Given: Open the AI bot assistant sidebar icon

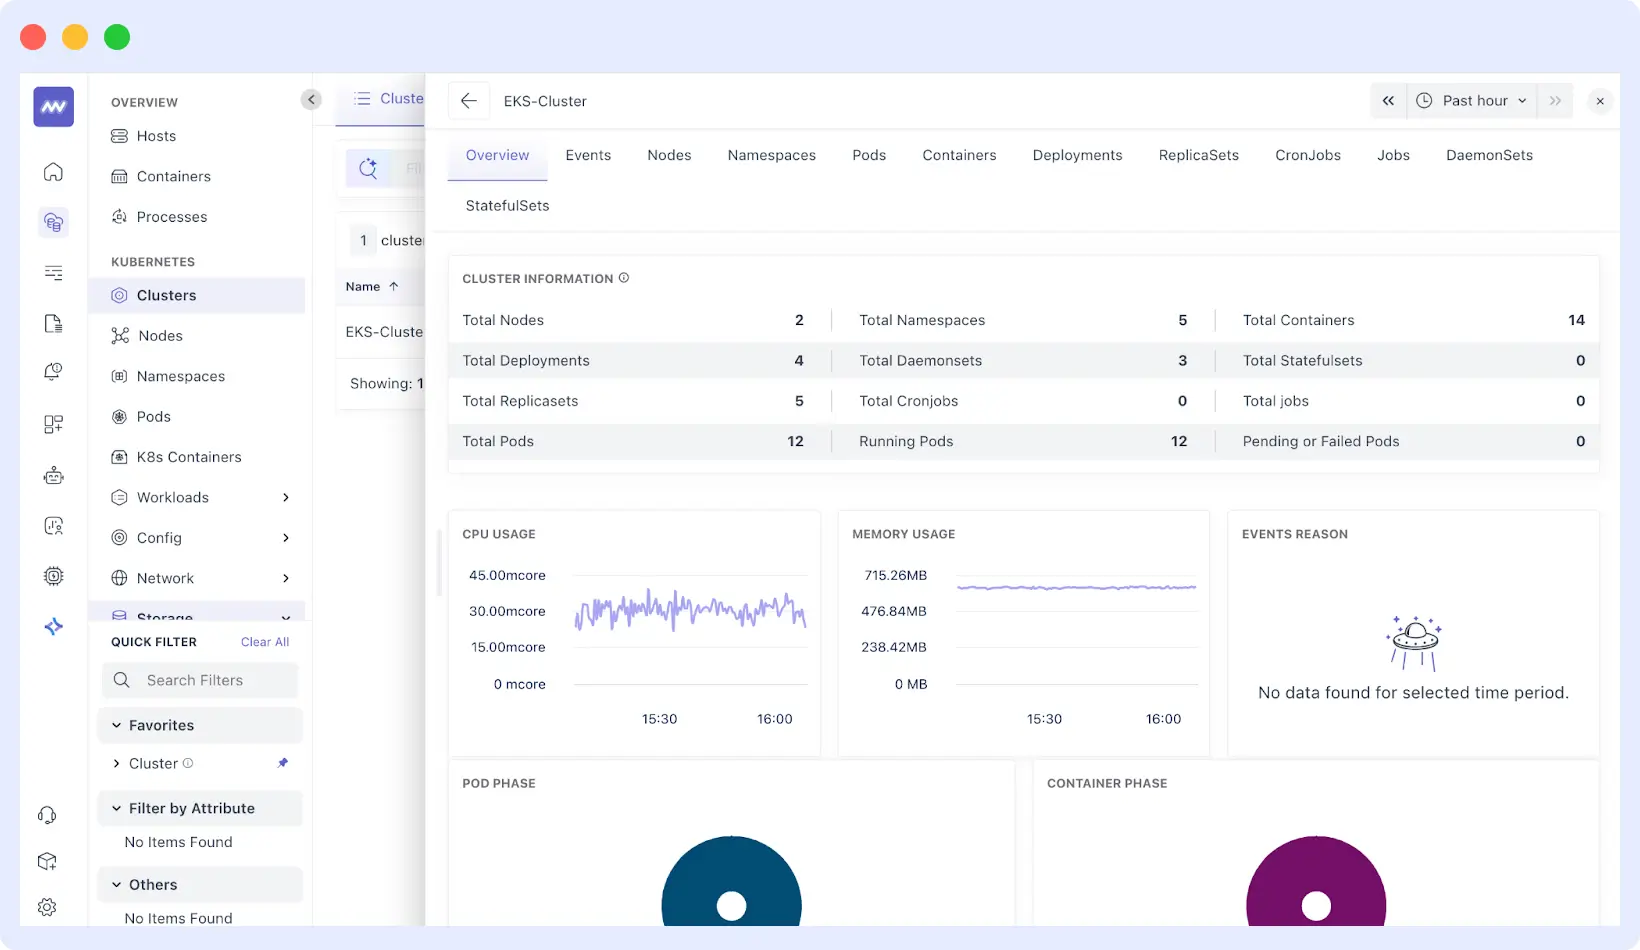Looking at the screenshot, I should pyautogui.click(x=52, y=475).
